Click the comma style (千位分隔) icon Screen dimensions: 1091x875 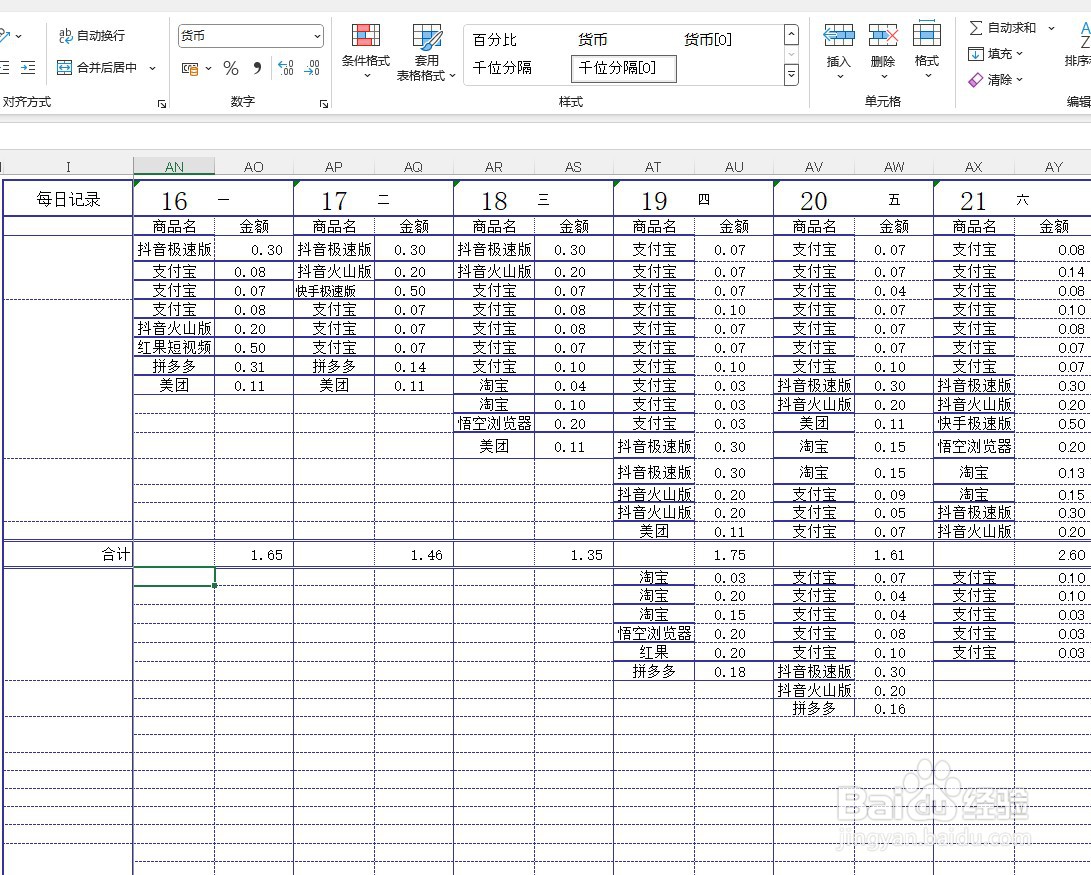click(x=258, y=68)
